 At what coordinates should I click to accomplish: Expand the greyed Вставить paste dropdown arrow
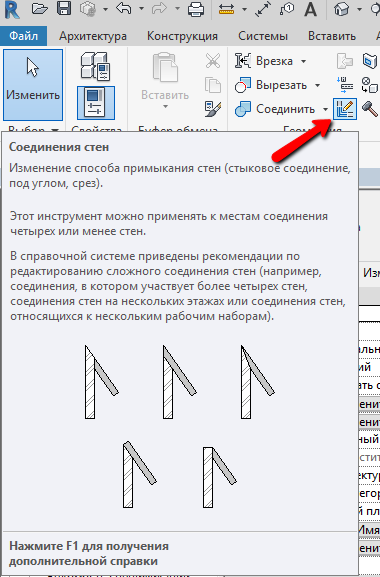click(165, 107)
